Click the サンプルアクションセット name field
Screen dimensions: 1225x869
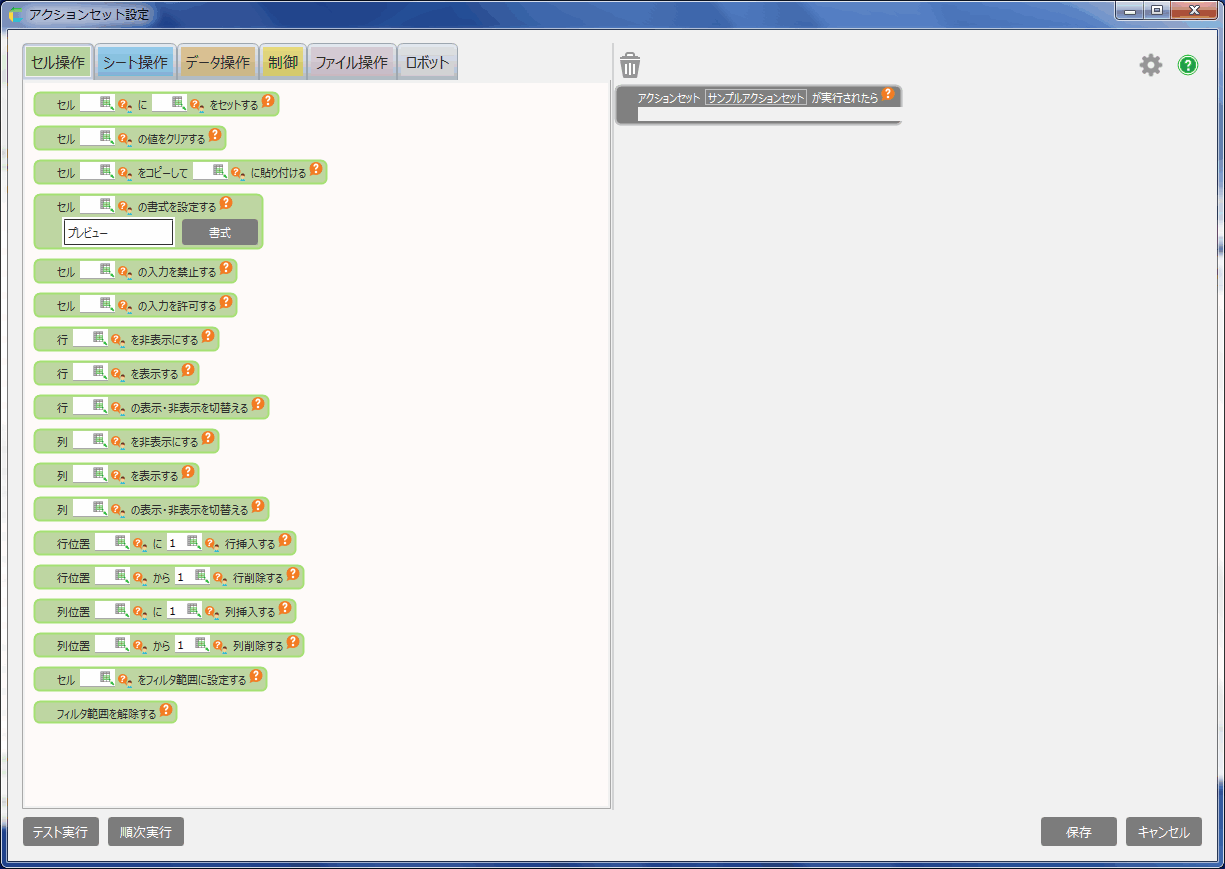(x=755, y=98)
